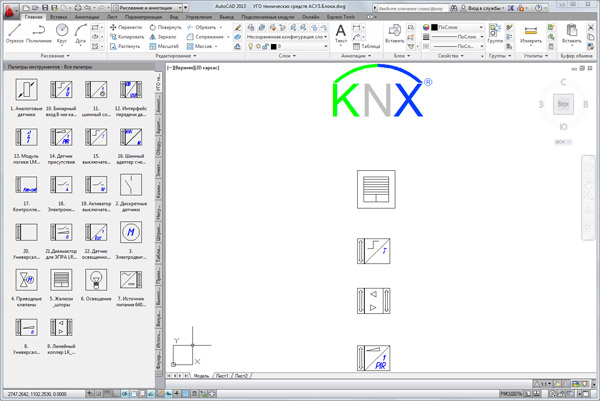Open the layer configuration dropdown
The height and width of the screenshot is (401, 600).
290,36
